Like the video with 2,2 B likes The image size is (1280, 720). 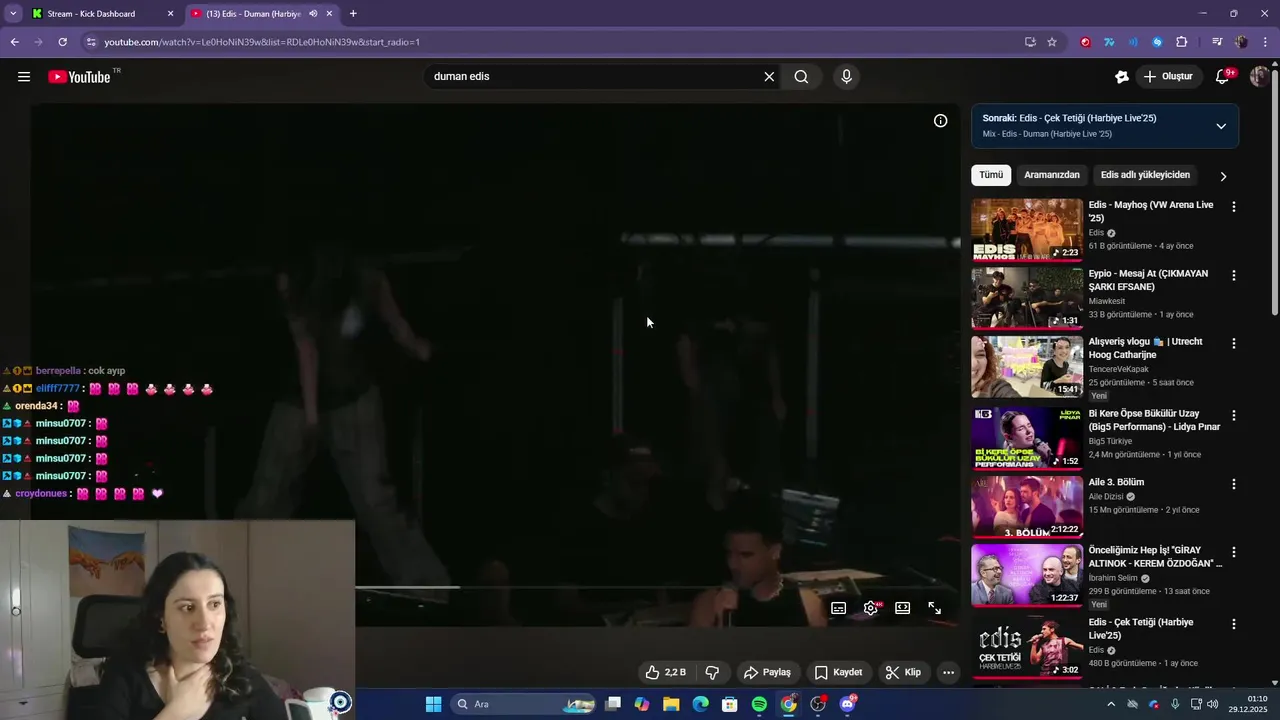[x=666, y=672]
